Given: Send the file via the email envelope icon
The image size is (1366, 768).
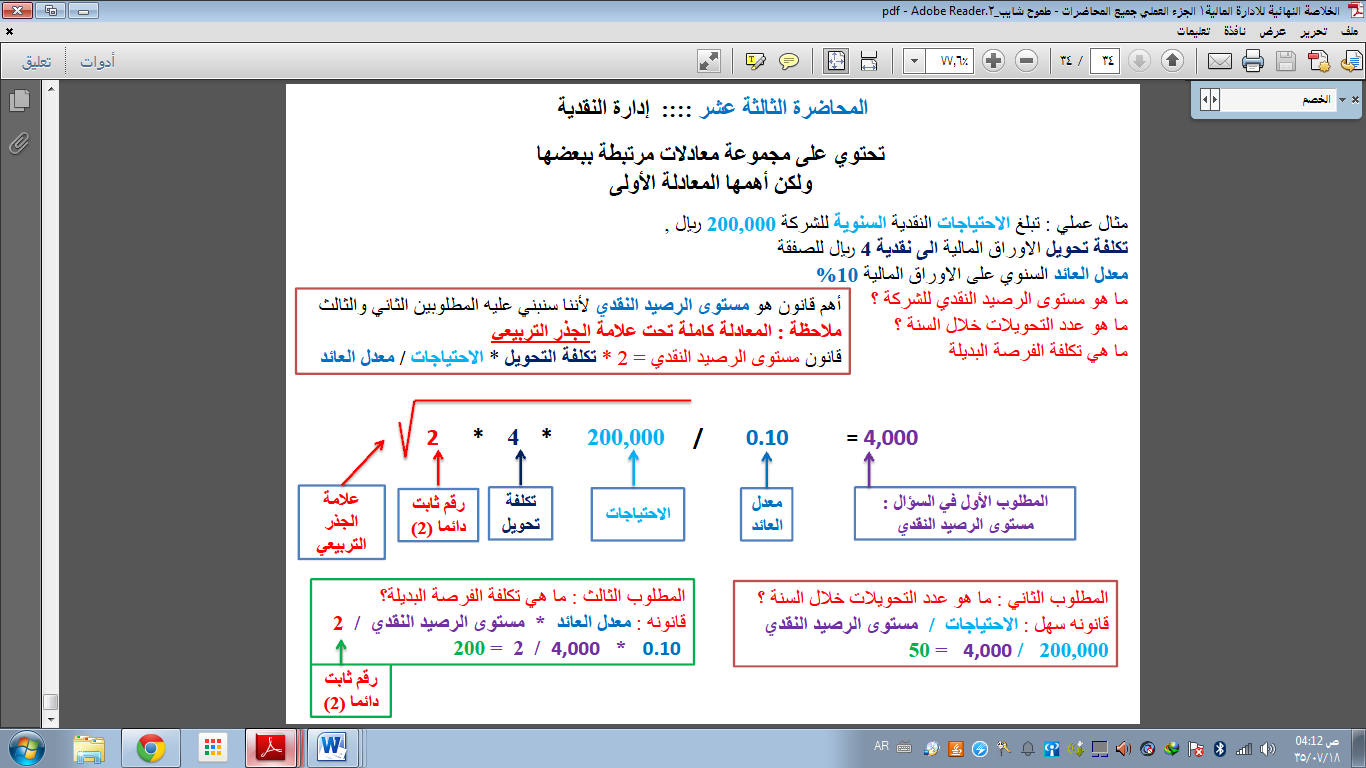Looking at the screenshot, I should pos(1219,61).
